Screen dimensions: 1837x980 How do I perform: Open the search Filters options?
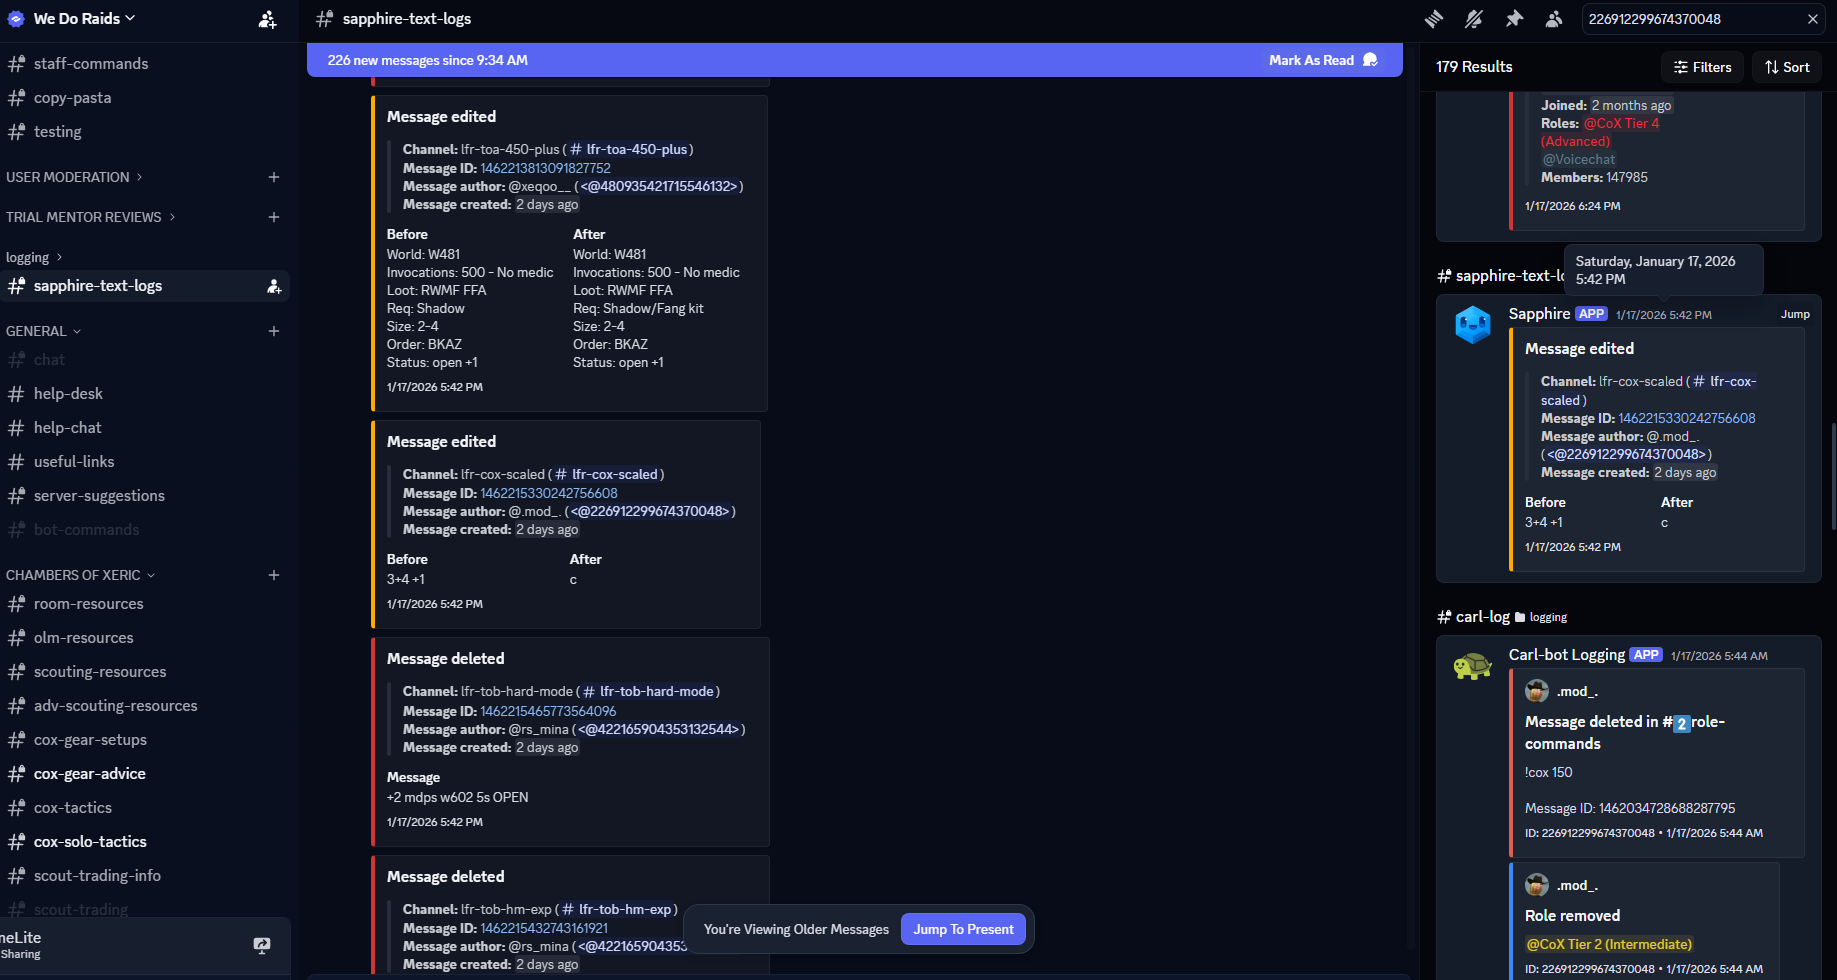(x=1702, y=67)
